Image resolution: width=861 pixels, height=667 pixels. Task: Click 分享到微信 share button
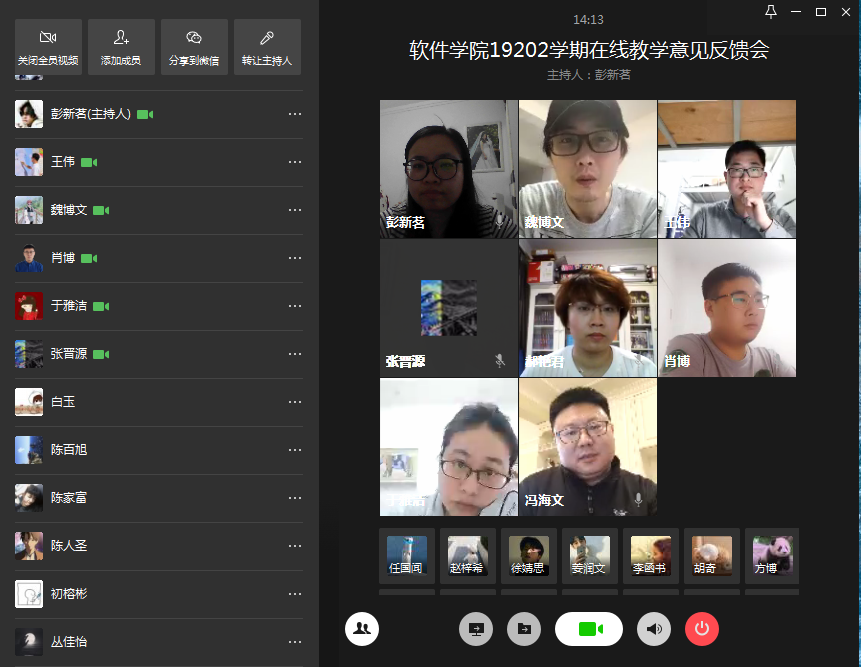coord(194,47)
